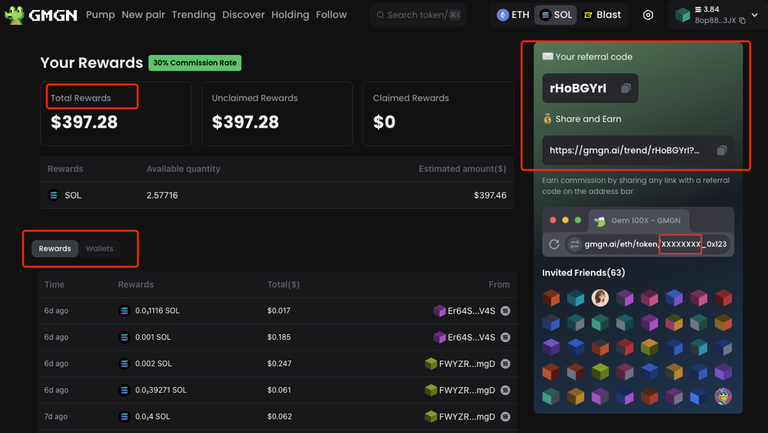This screenshot has width=768, height=433.
Task: Open the Trending page
Action: 193,15
